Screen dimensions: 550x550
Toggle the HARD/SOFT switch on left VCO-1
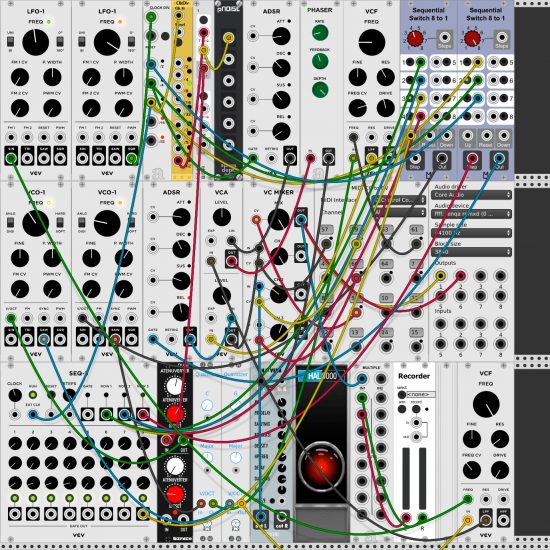[x=60, y=222]
